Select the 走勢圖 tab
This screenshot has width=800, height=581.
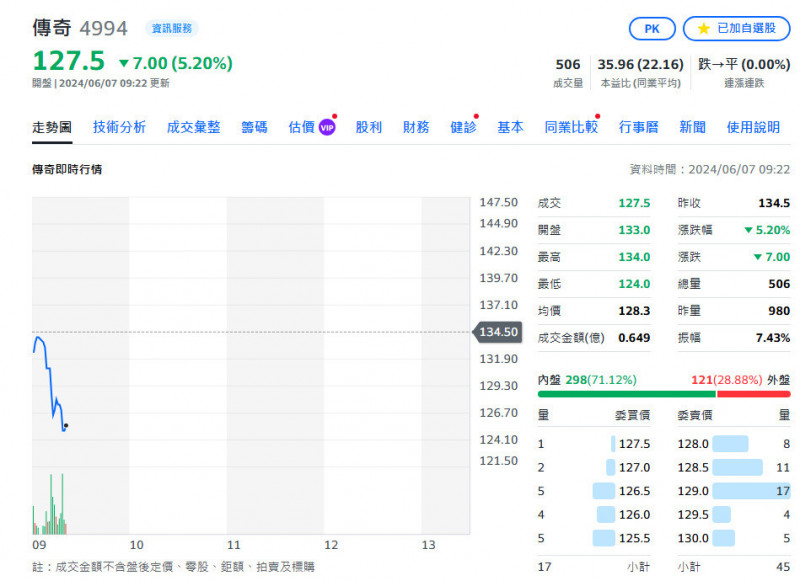pos(52,127)
